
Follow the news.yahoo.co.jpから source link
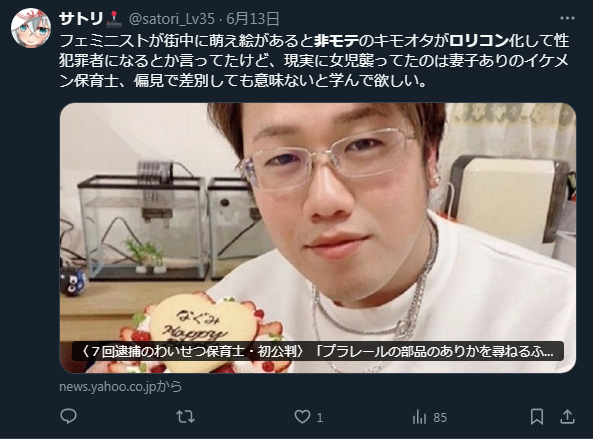[x=121, y=386]
